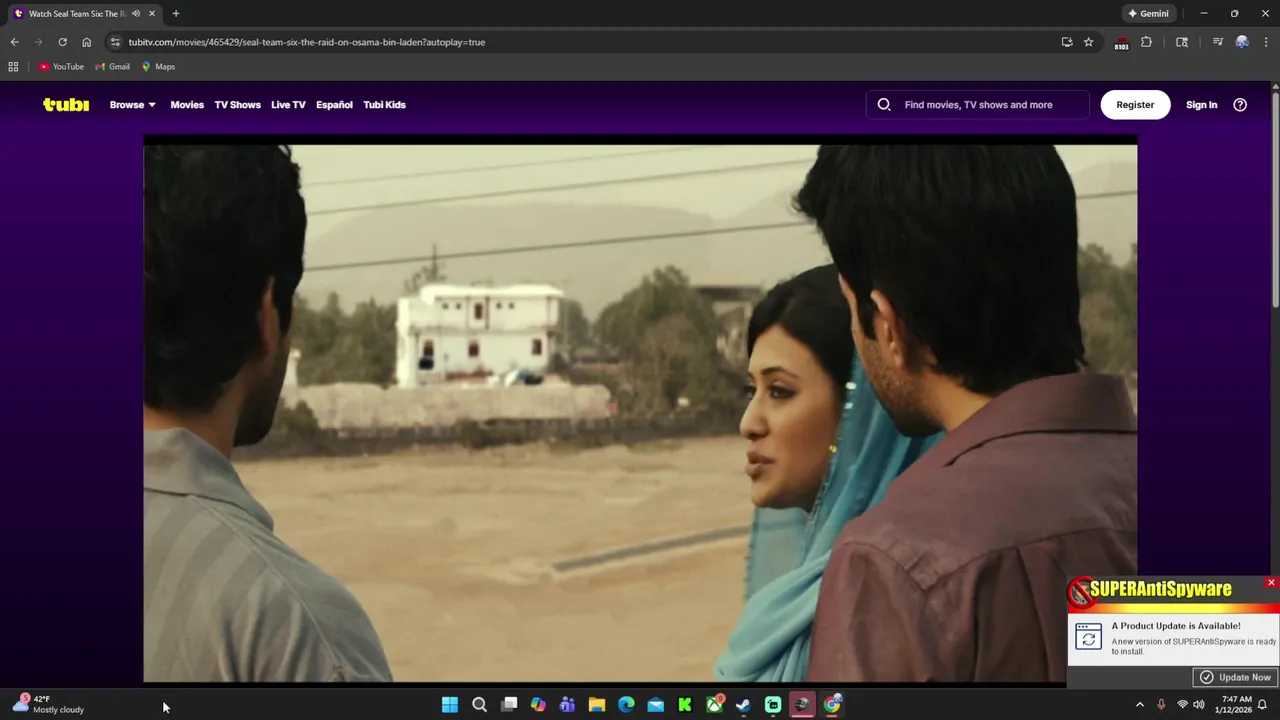Reload the current page
This screenshot has height=720, width=1280.
click(x=62, y=42)
